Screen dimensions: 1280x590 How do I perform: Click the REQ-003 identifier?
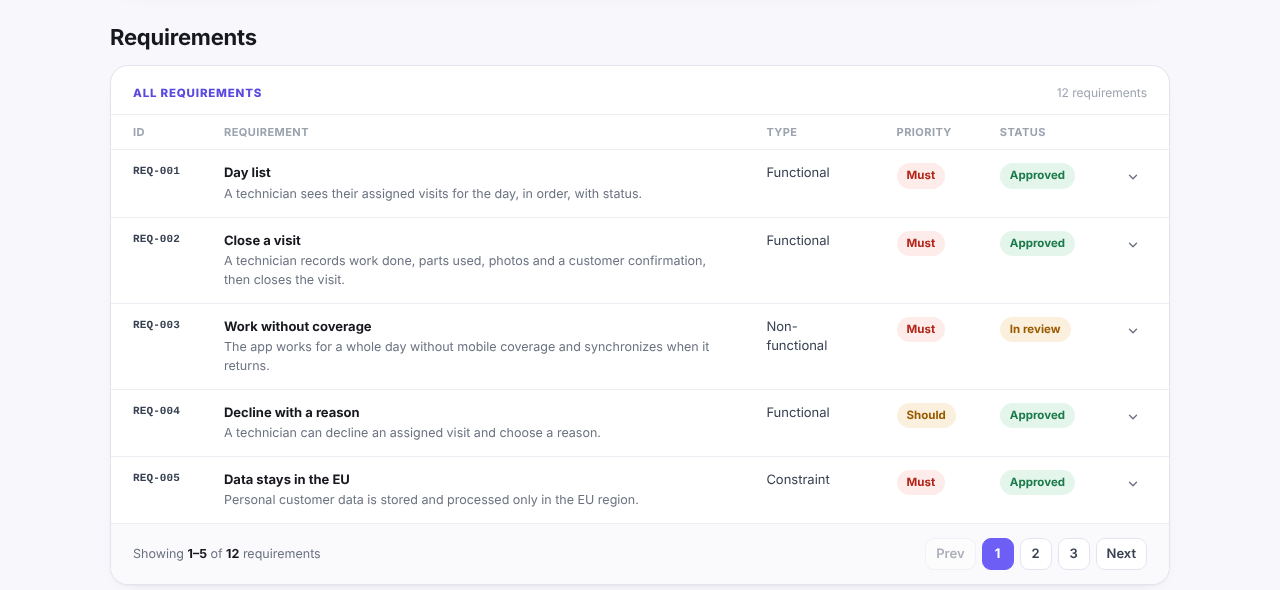coord(156,325)
